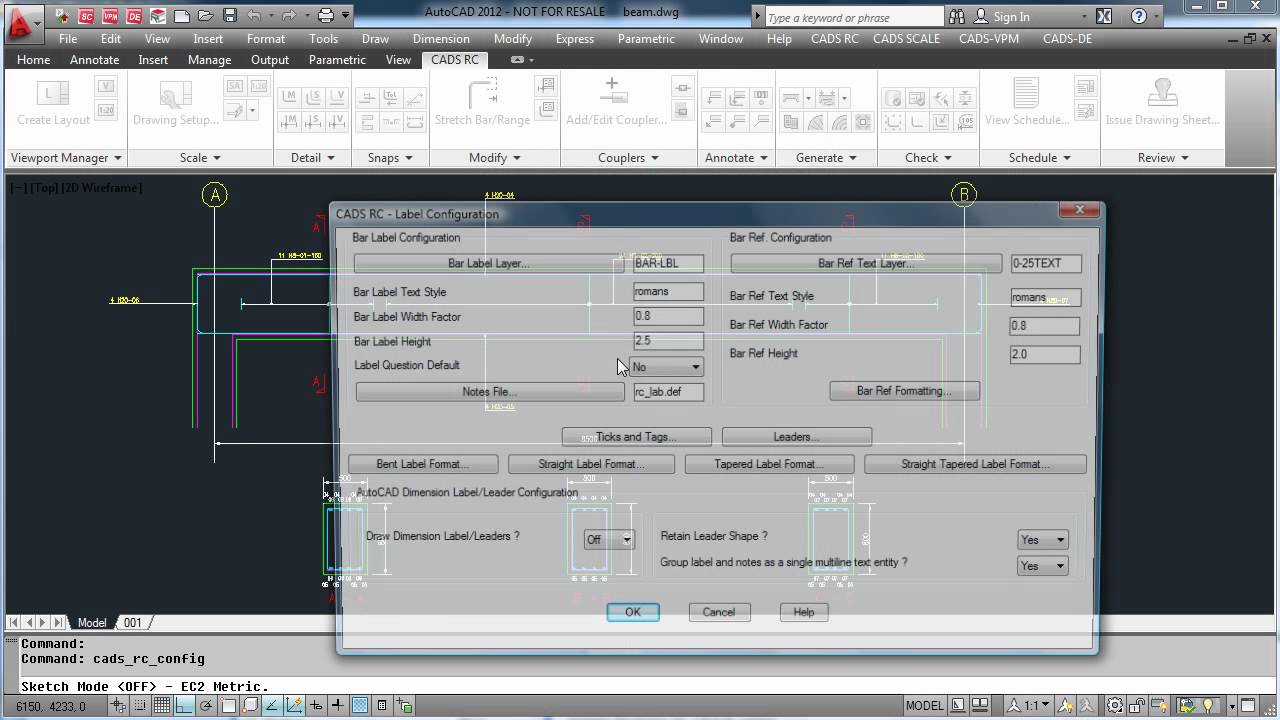Click the Straight Tapered Label Format button

point(975,464)
